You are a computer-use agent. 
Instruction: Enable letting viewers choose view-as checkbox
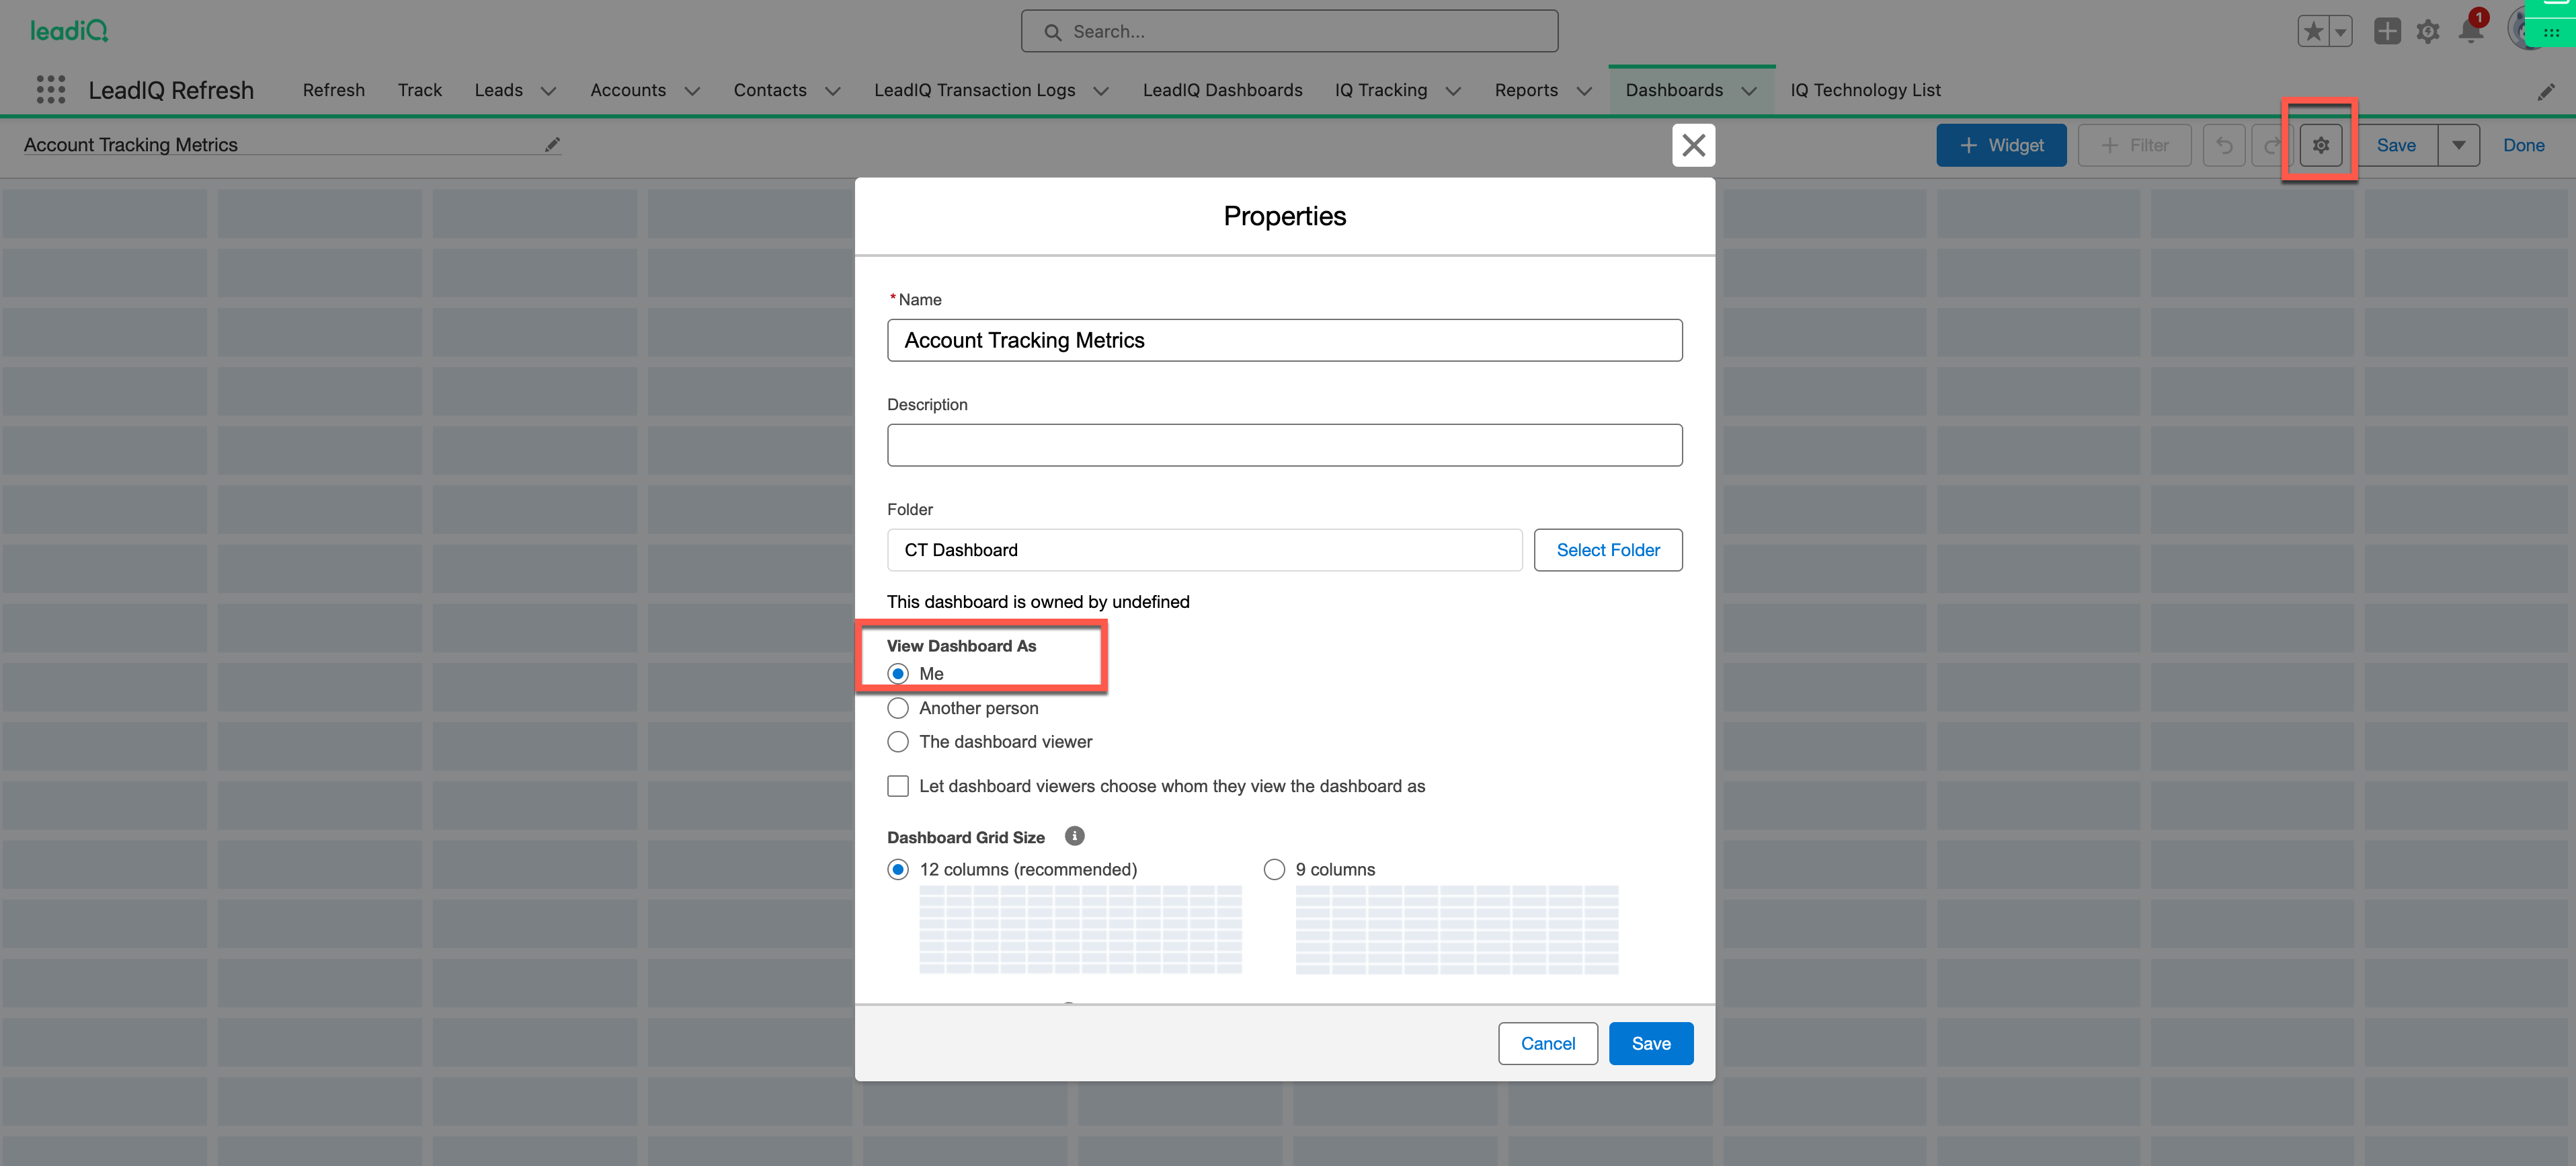coord(898,786)
